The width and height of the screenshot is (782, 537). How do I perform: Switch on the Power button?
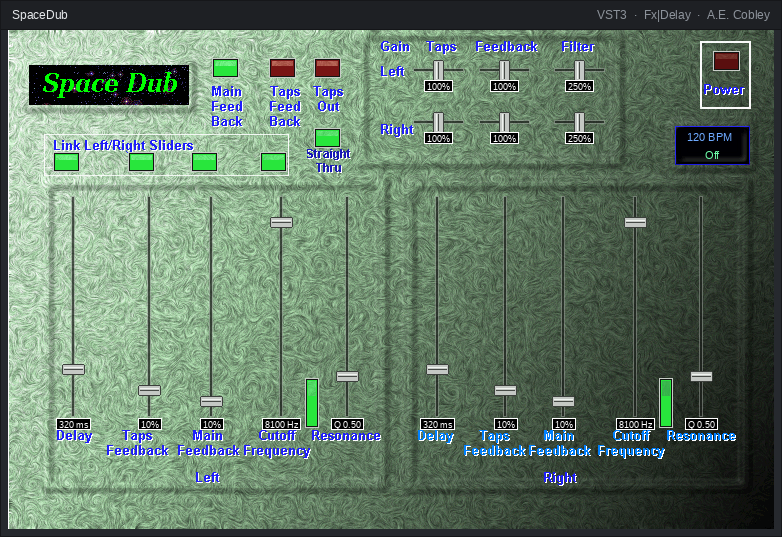coord(726,61)
